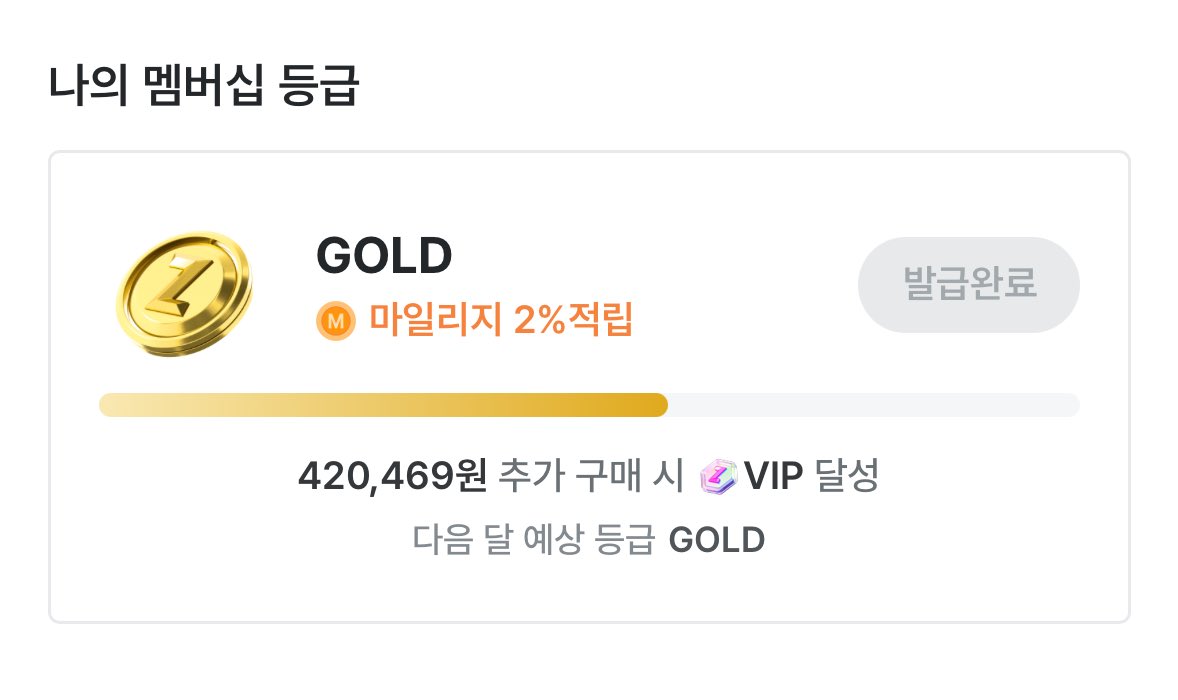Click the VIP 달성 label

pos(811,475)
